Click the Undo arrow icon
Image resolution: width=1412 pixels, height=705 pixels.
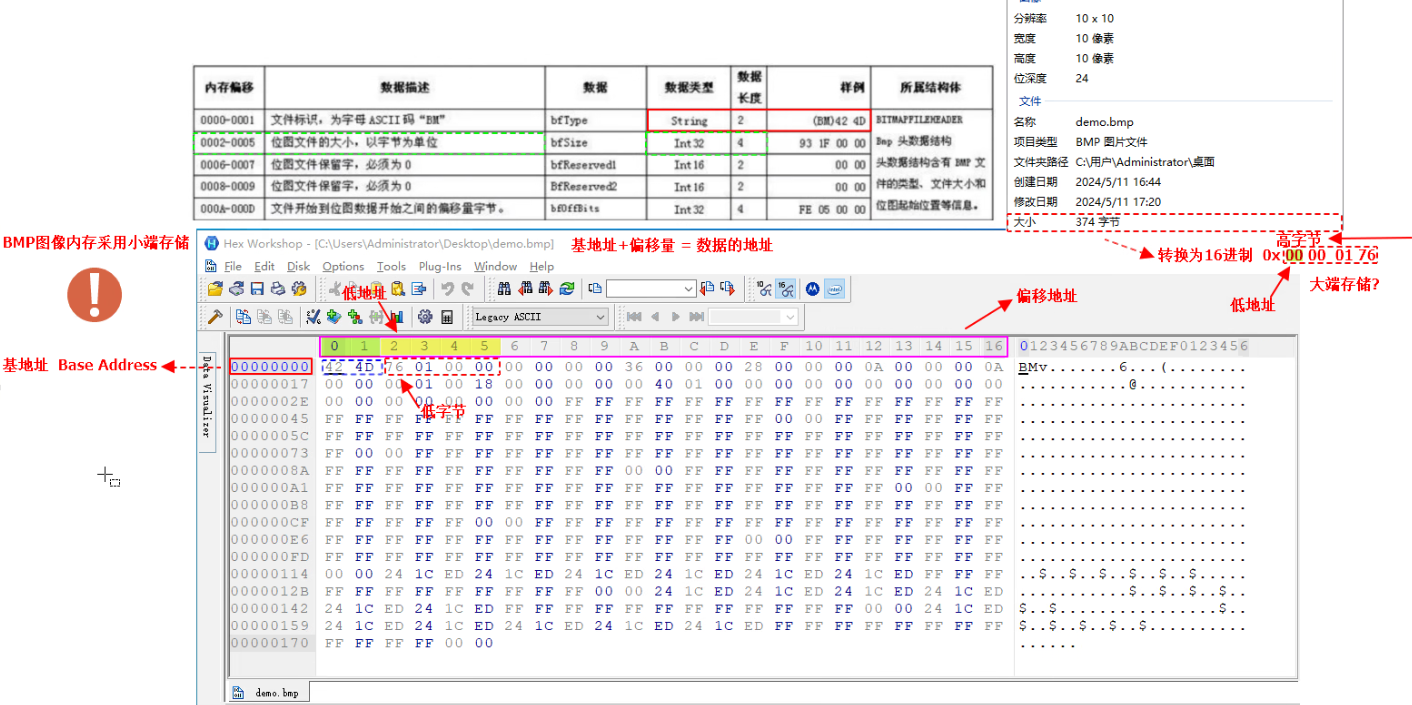[447, 288]
